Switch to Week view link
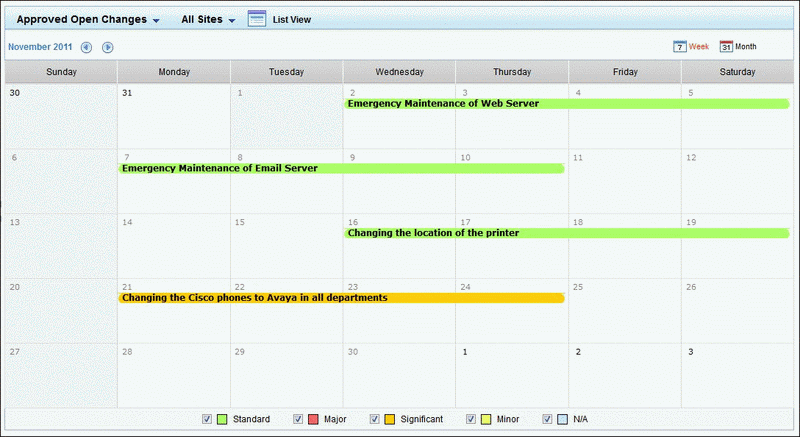The width and height of the screenshot is (800, 437). click(x=698, y=46)
